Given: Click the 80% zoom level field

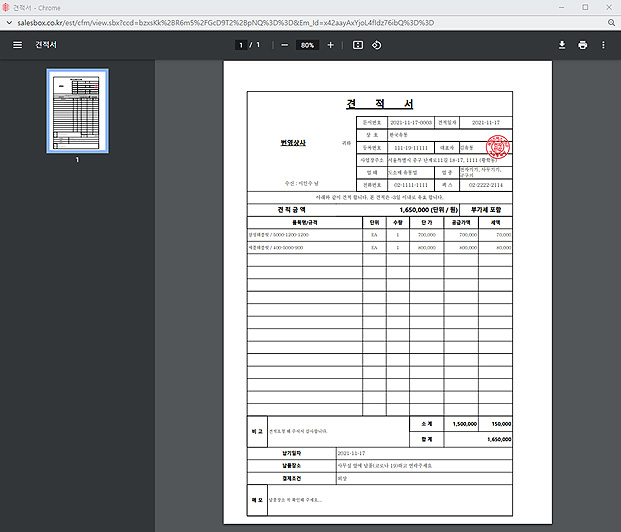Looking at the screenshot, I should (x=307, y=45).
